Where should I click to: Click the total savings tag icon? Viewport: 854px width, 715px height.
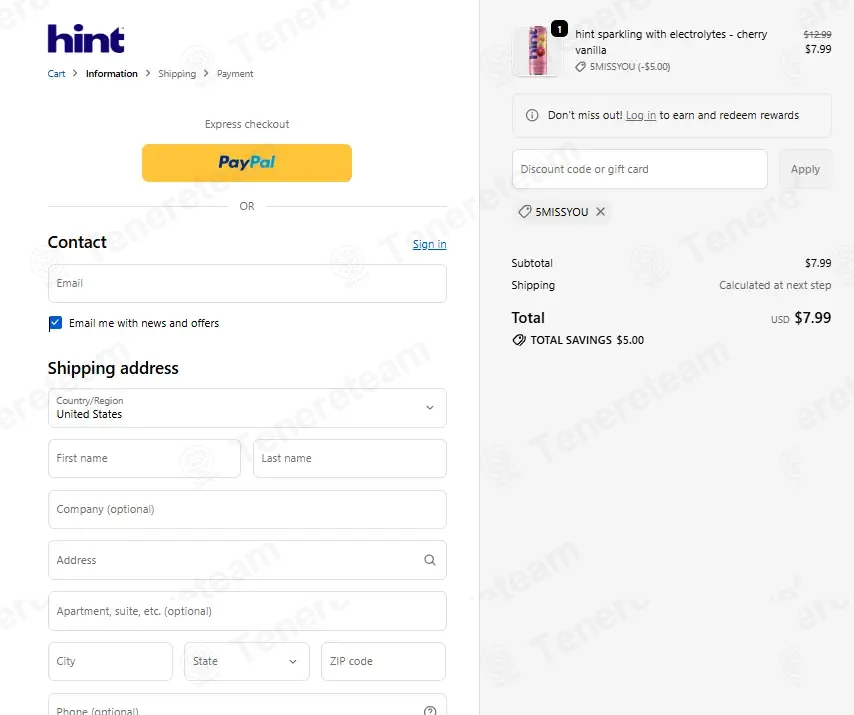coord(519,340)
